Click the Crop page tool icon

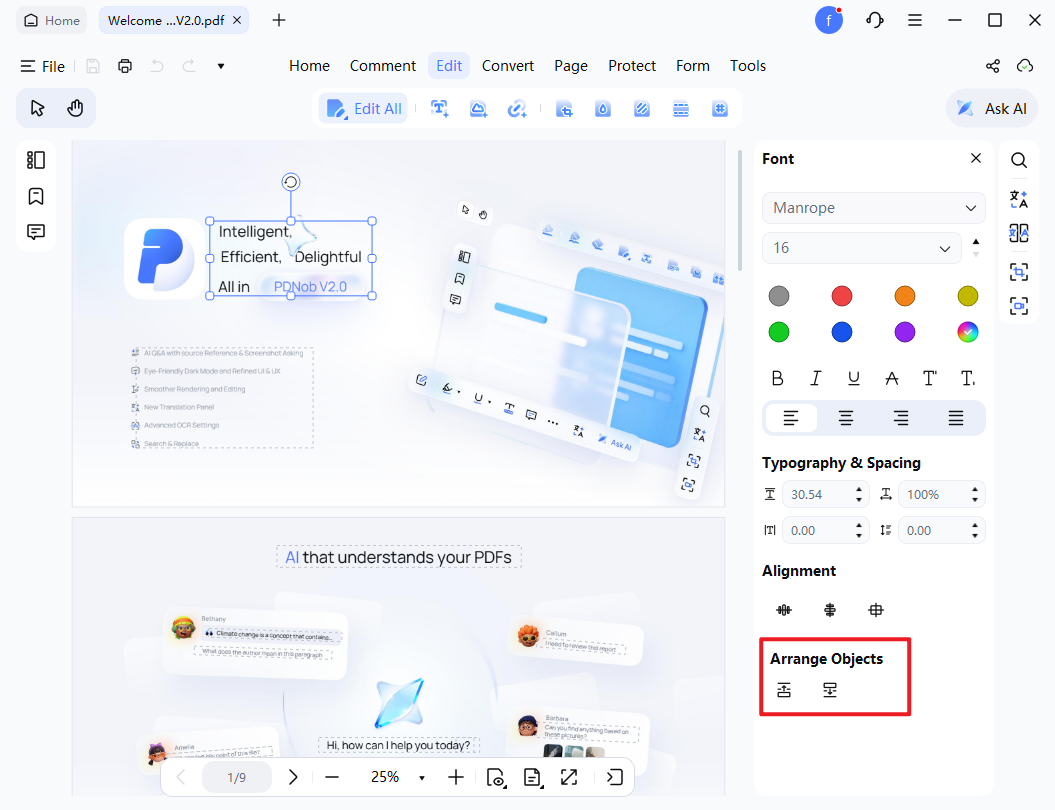(564, 109)
